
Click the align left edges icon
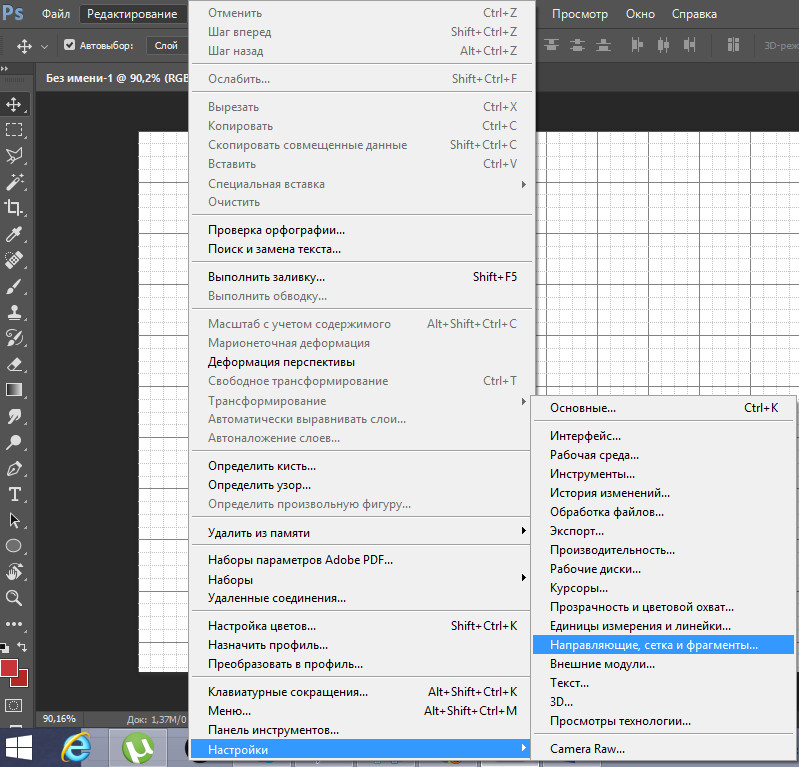coord(637,45)
